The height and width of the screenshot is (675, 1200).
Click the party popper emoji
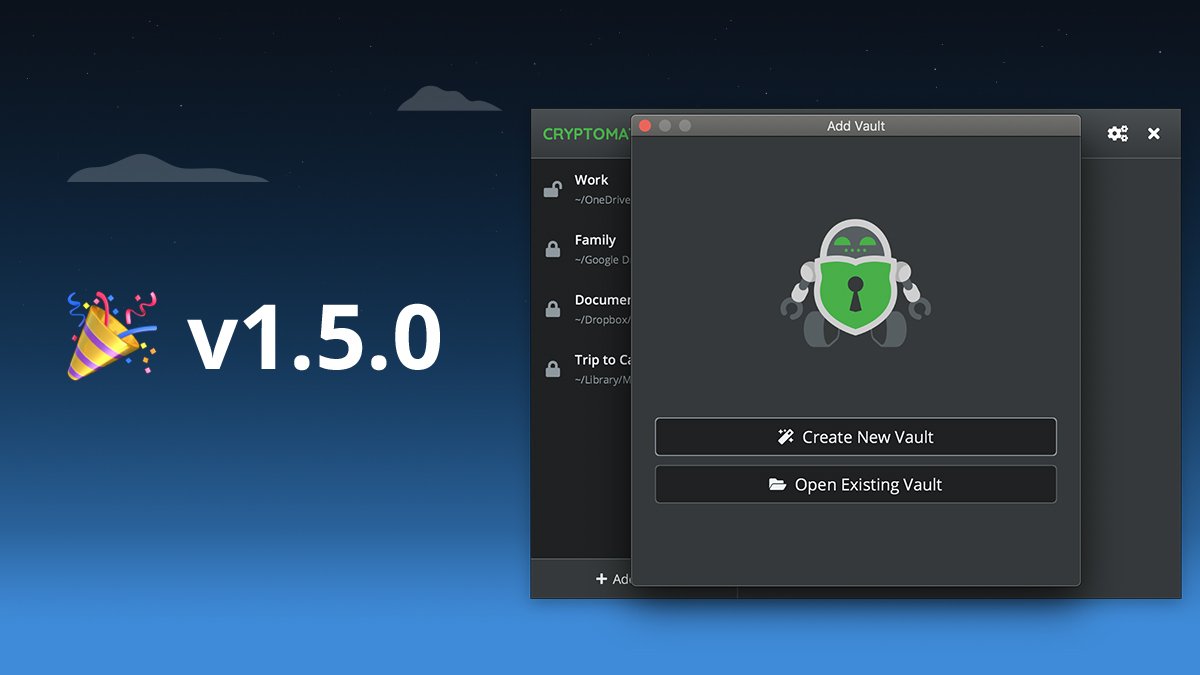pos(112,336)
